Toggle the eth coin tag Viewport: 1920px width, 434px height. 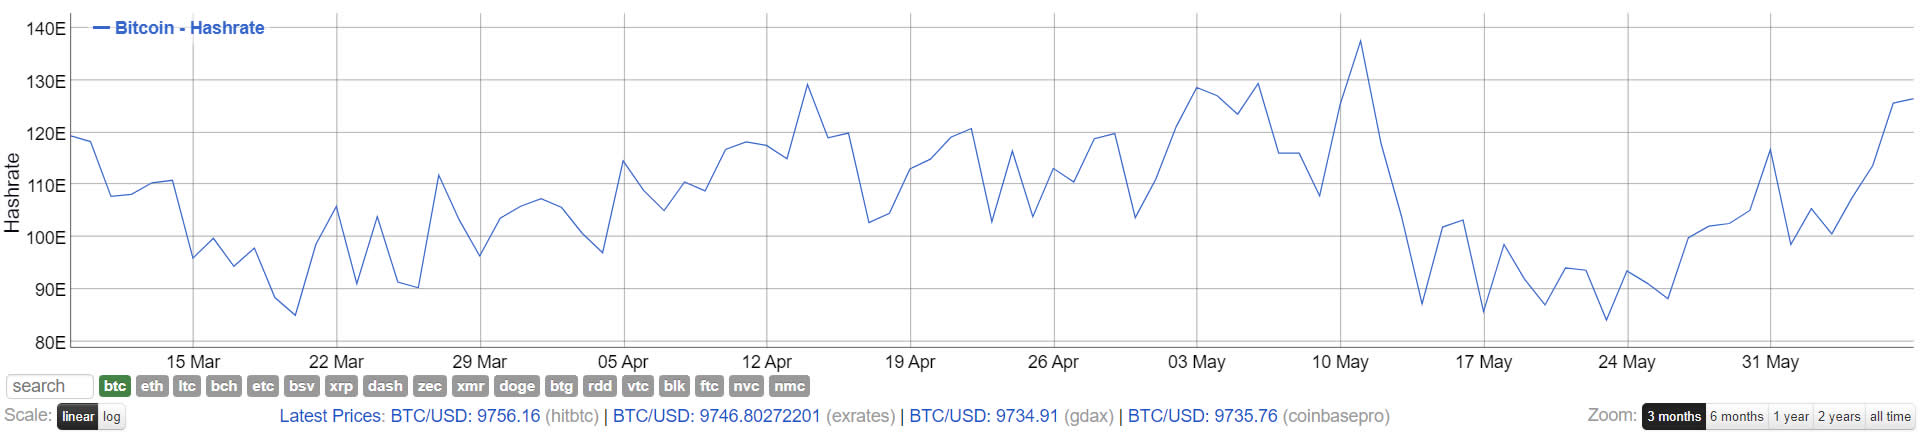[152, 386]
